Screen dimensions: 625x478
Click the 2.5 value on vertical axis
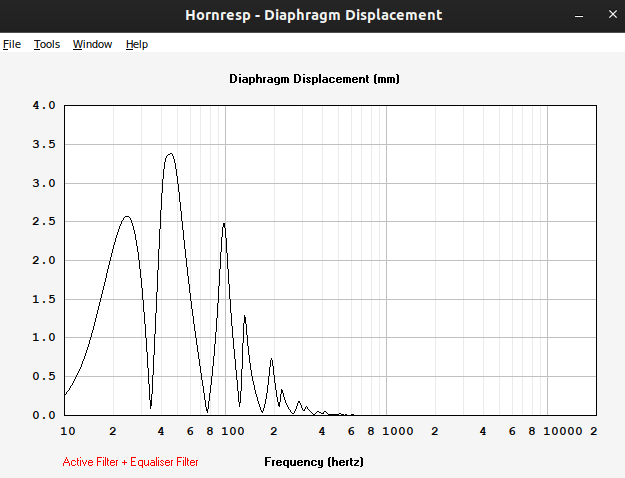(x=44, y=221)
